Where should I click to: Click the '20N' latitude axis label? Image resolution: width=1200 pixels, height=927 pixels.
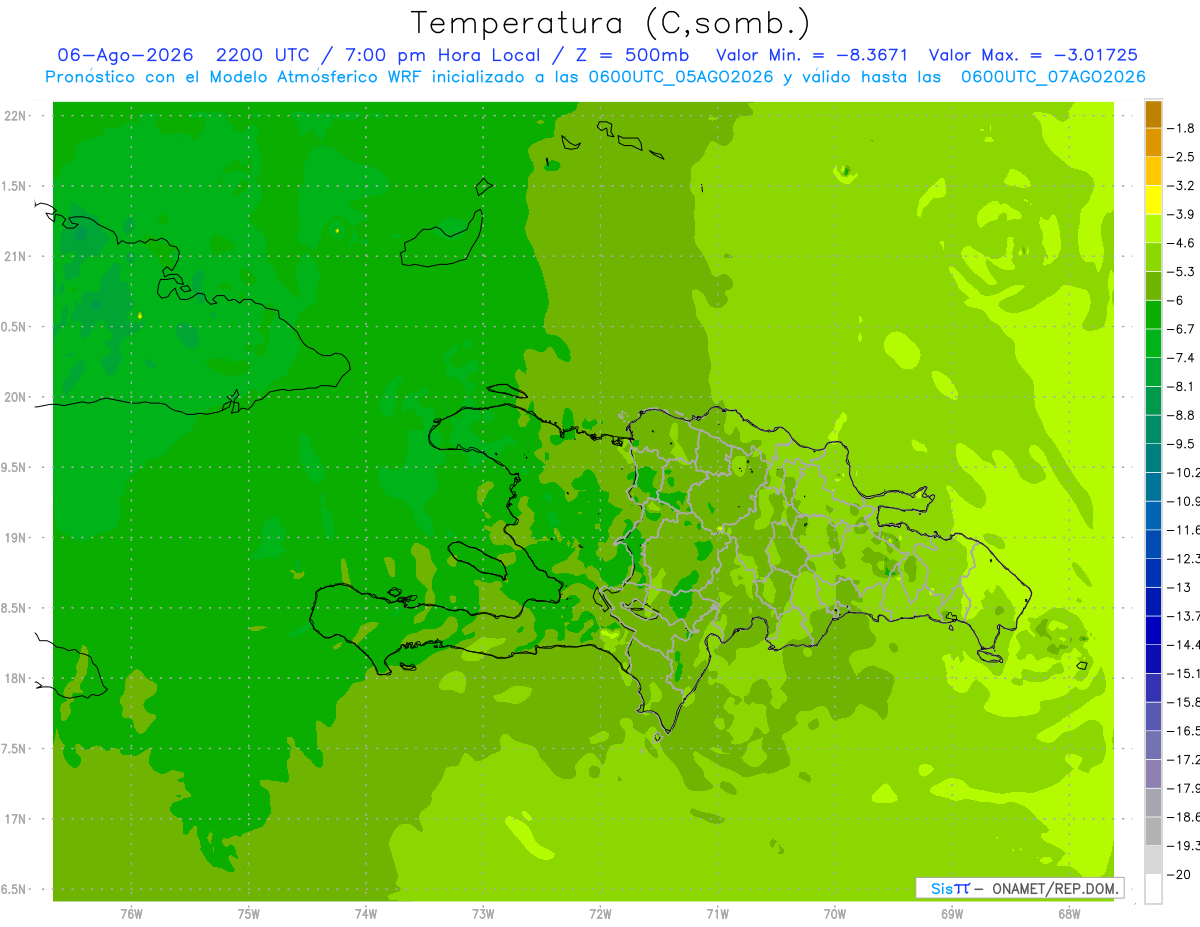coord(16,398)
